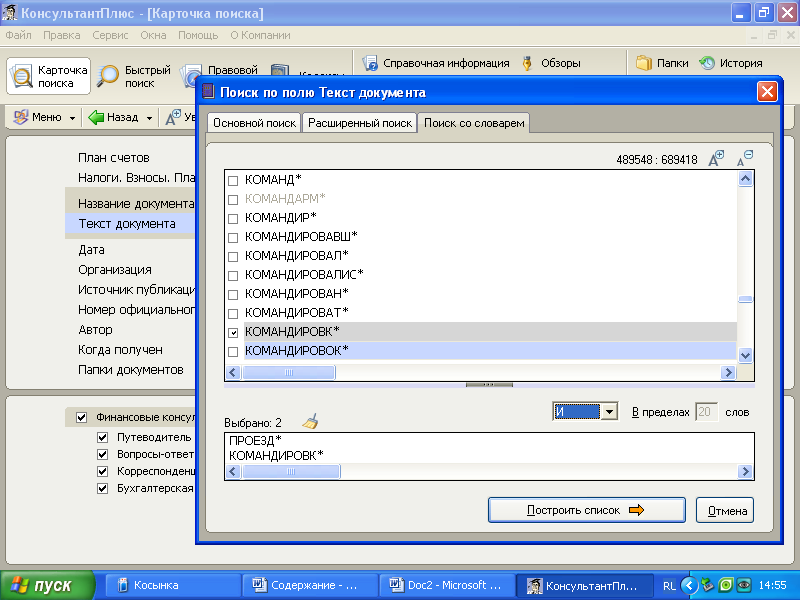The image size is (800, 600).
Task: Click the Меню toolbar icon
Action: coord(21,117)
